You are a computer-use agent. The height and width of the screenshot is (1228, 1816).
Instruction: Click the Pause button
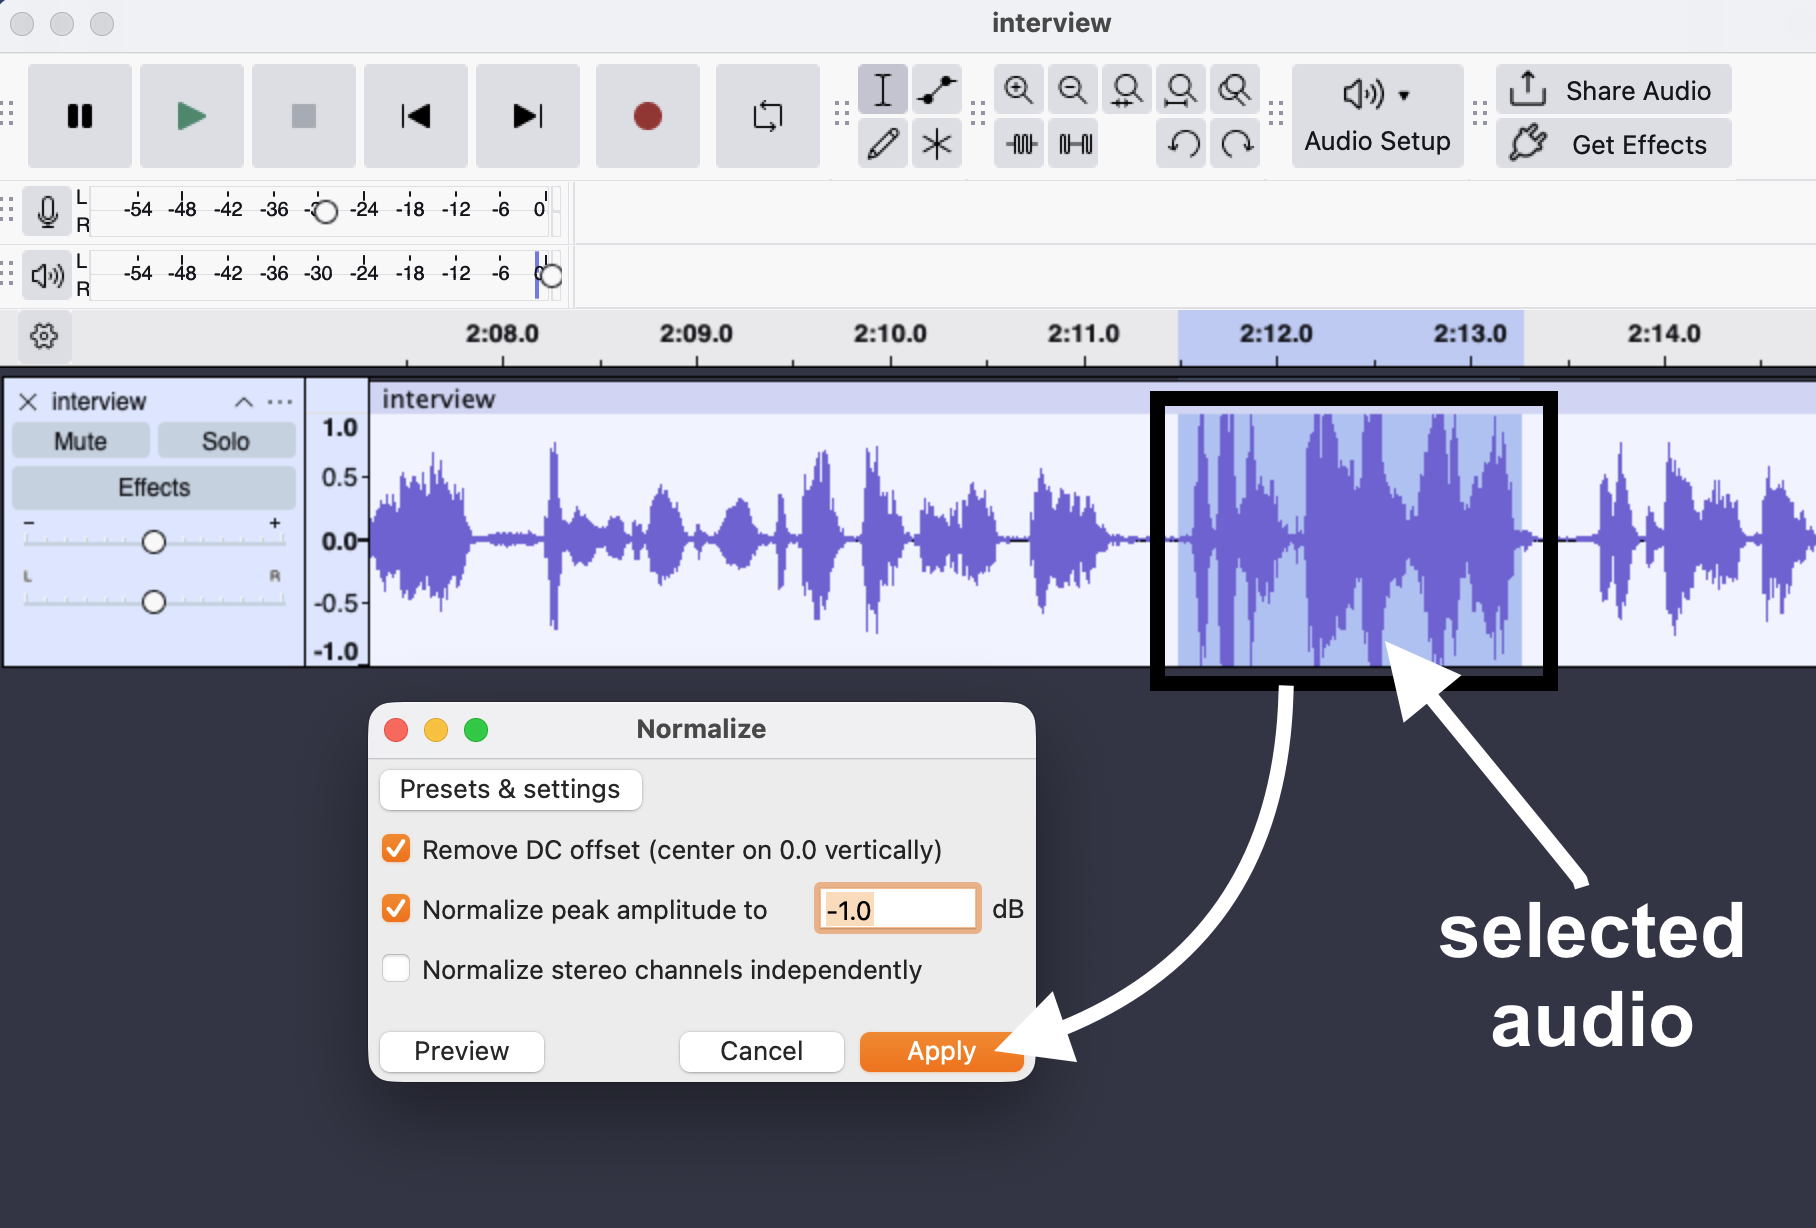tap(80, 116)
